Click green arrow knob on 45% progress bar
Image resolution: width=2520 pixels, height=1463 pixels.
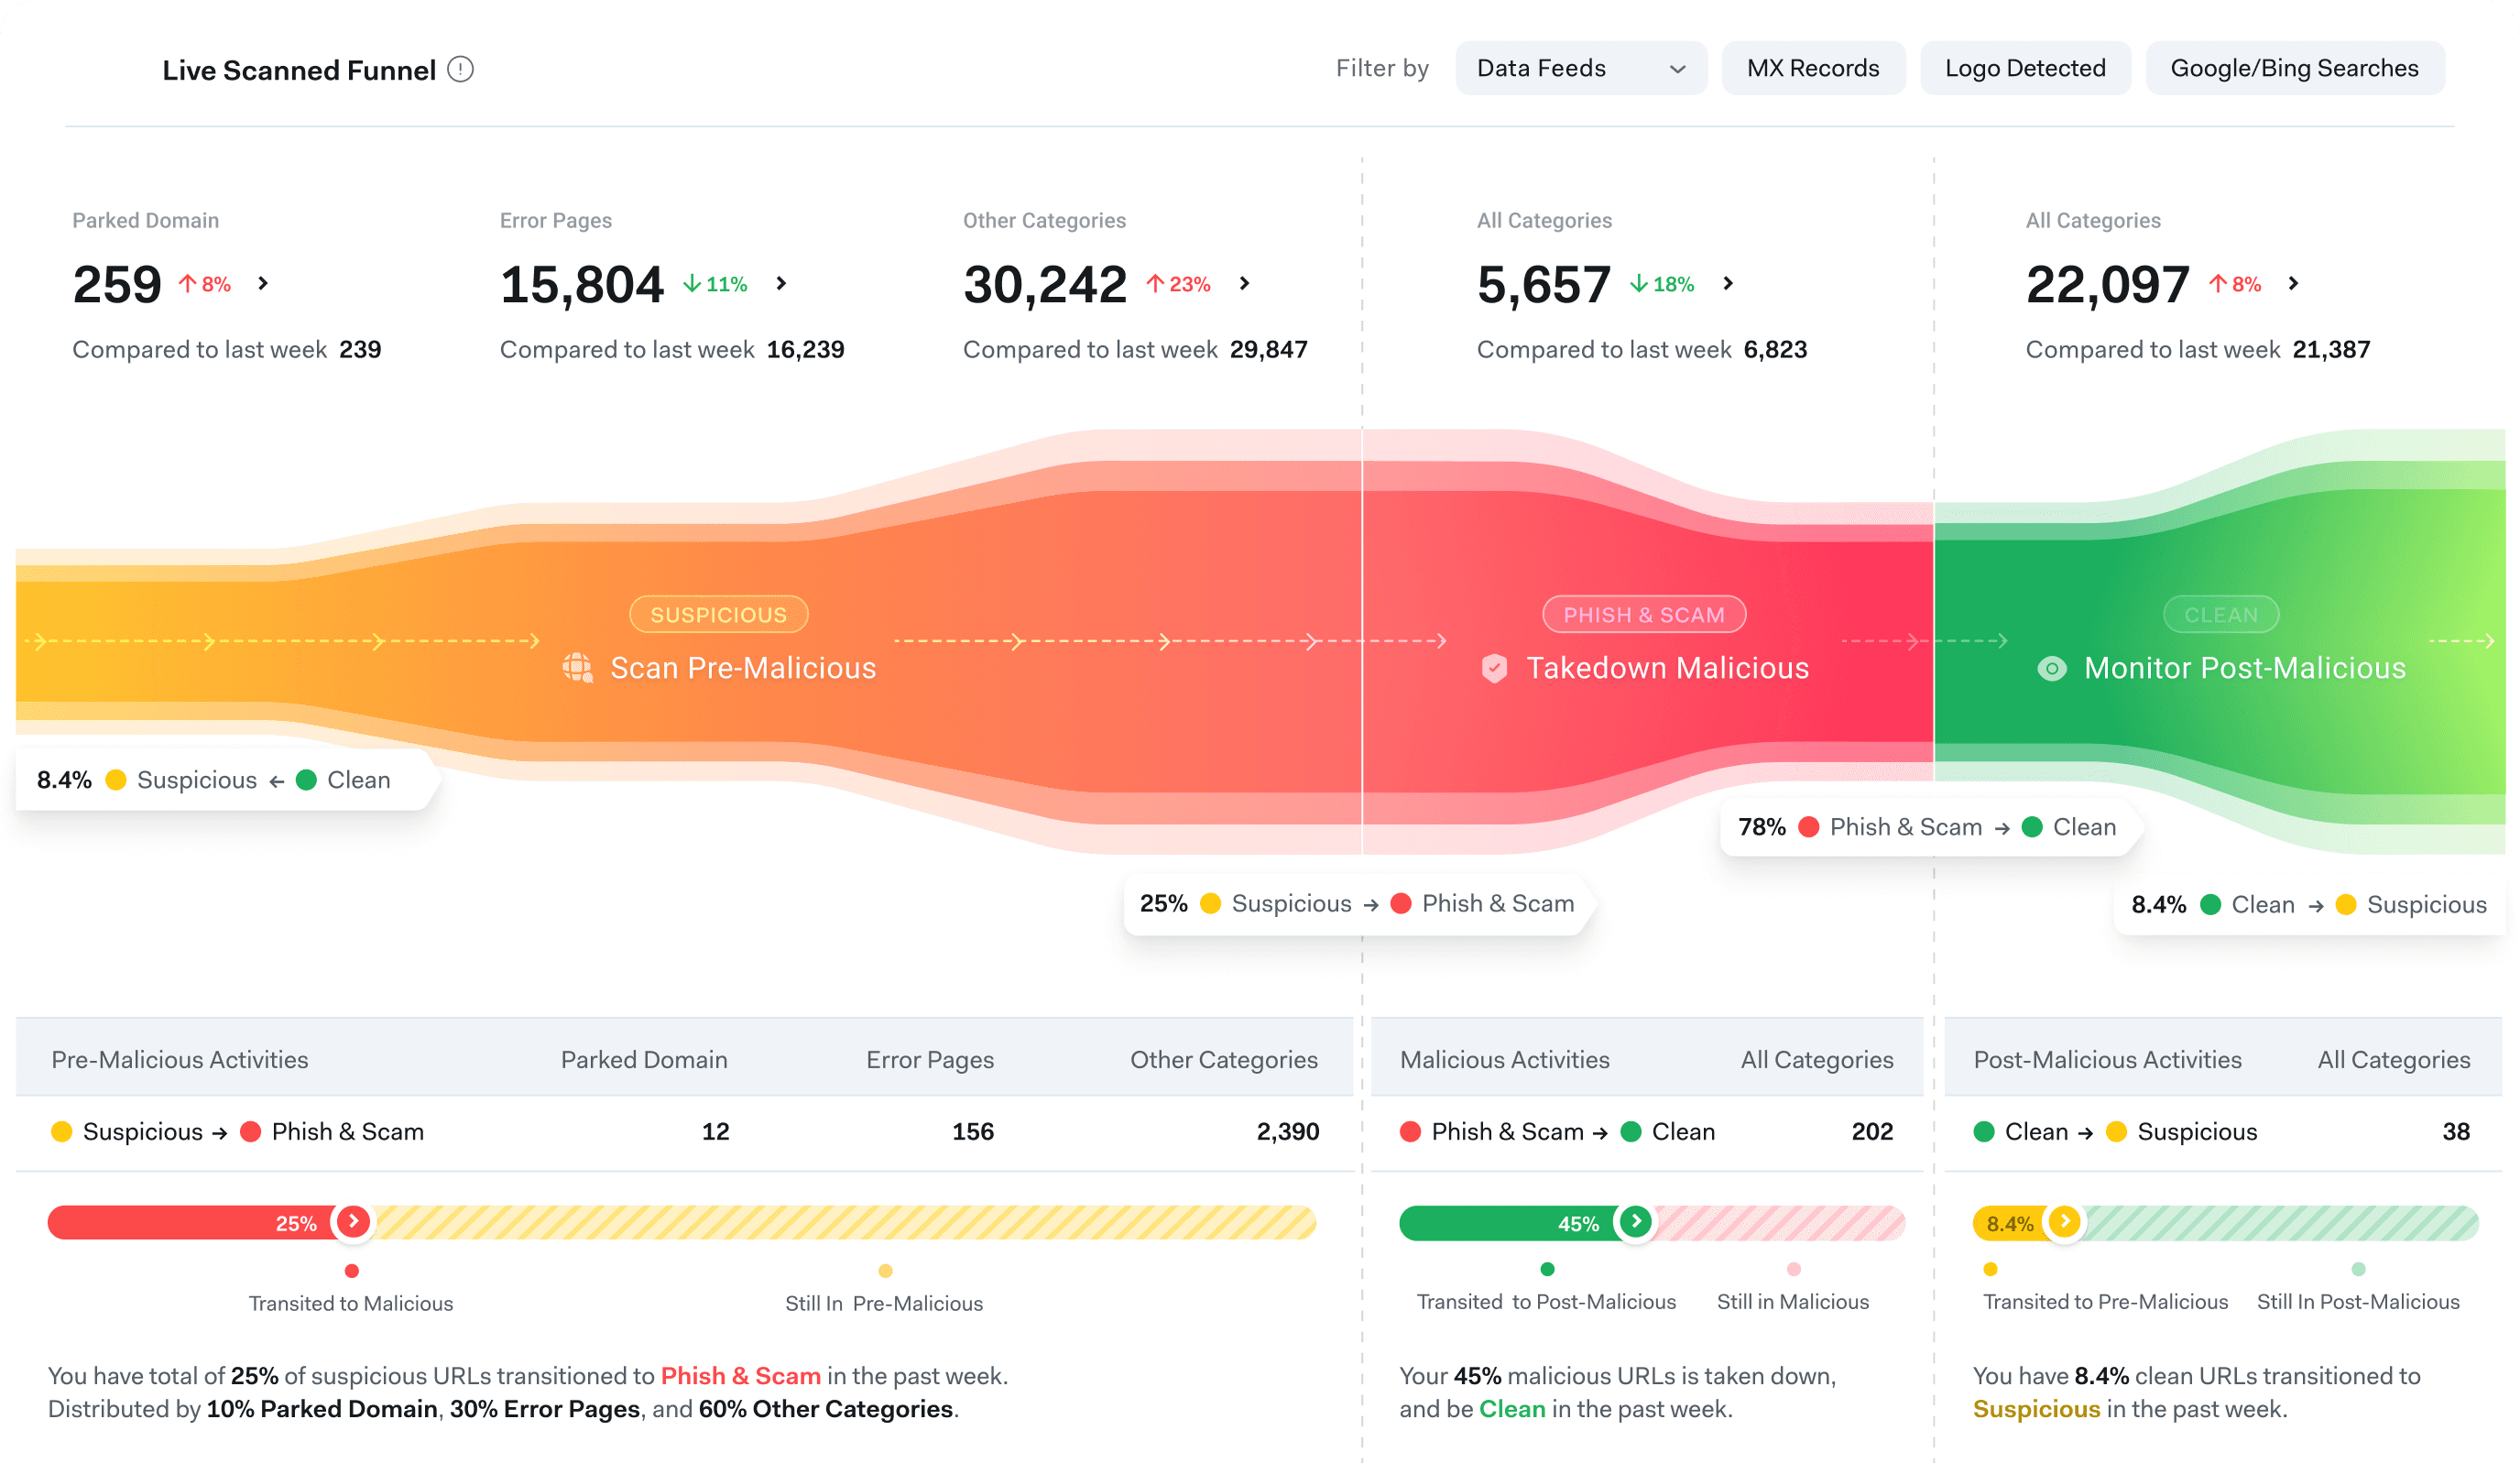tap(1636, 1221)
